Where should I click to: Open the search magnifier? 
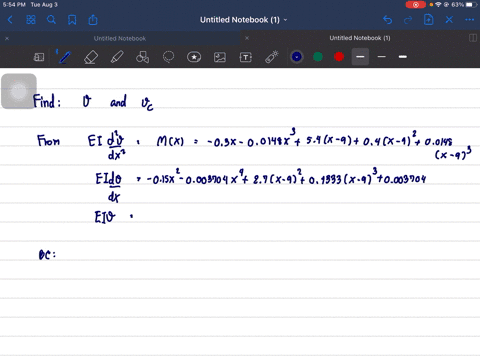51,20
